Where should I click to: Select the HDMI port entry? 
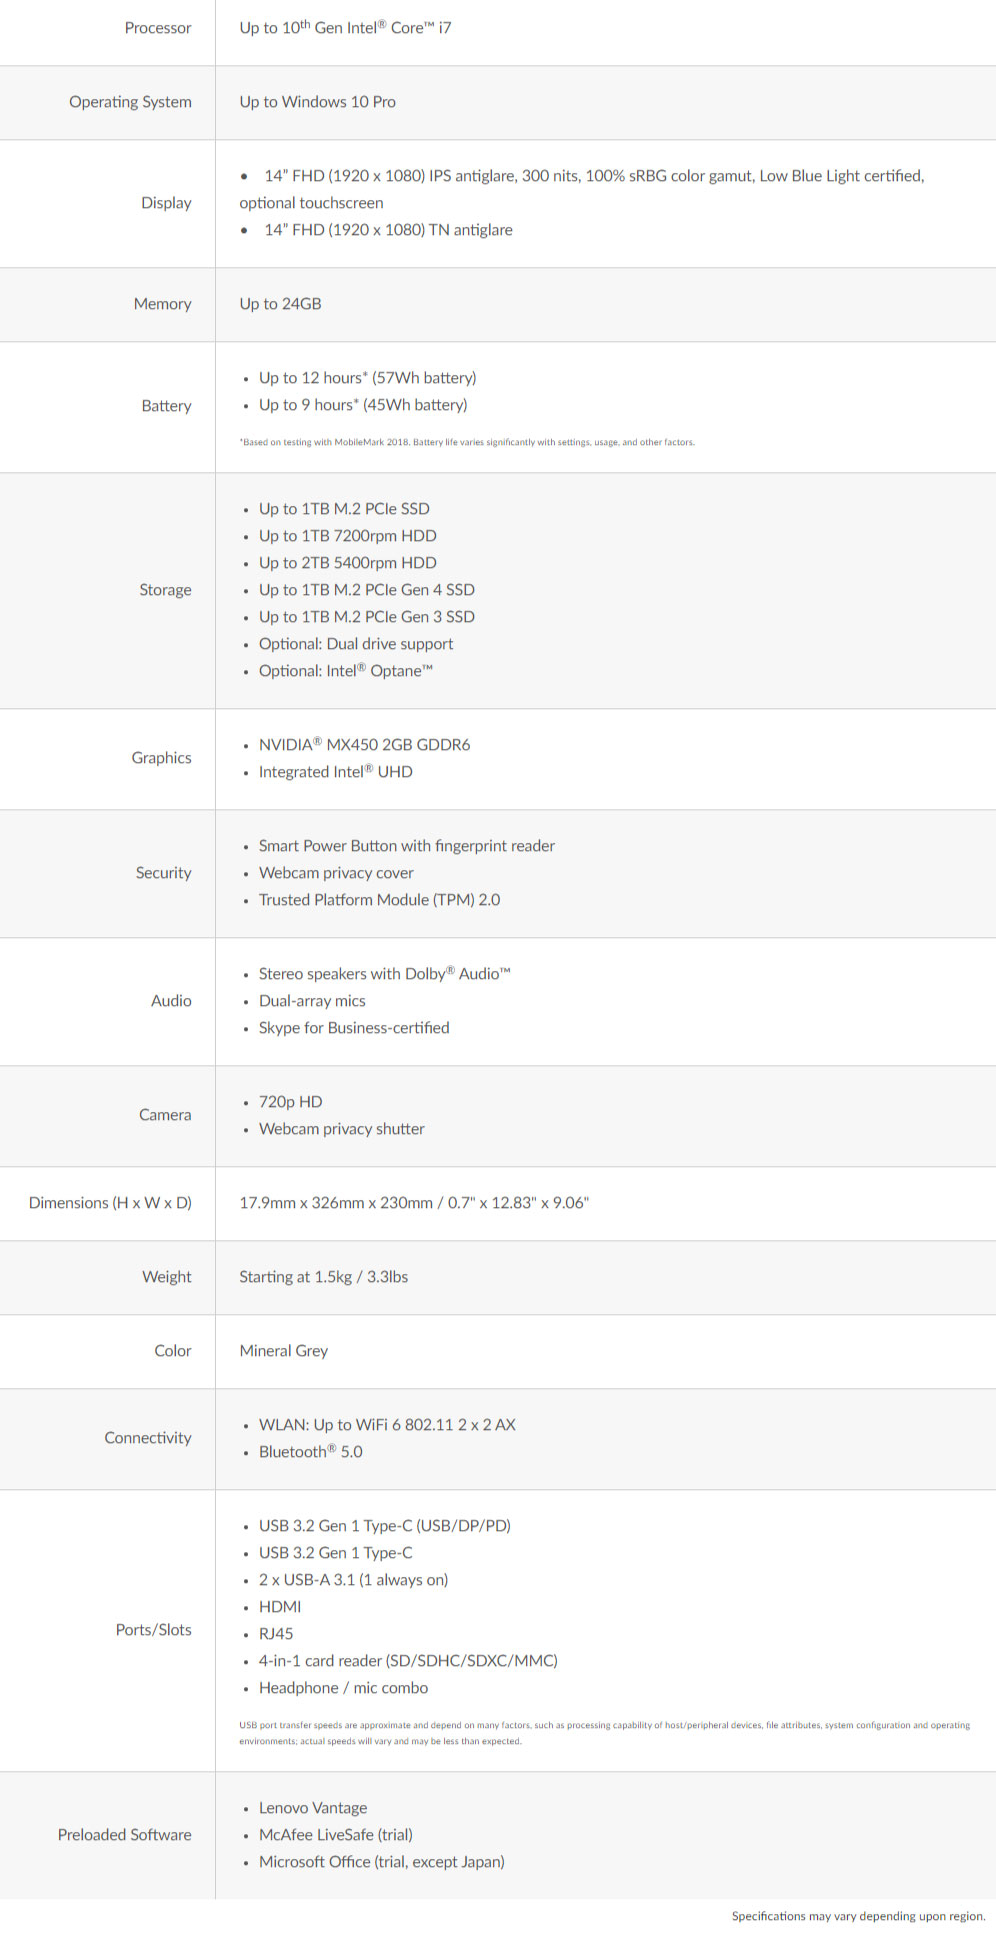pyautogui.click(x=279, y=1607)
